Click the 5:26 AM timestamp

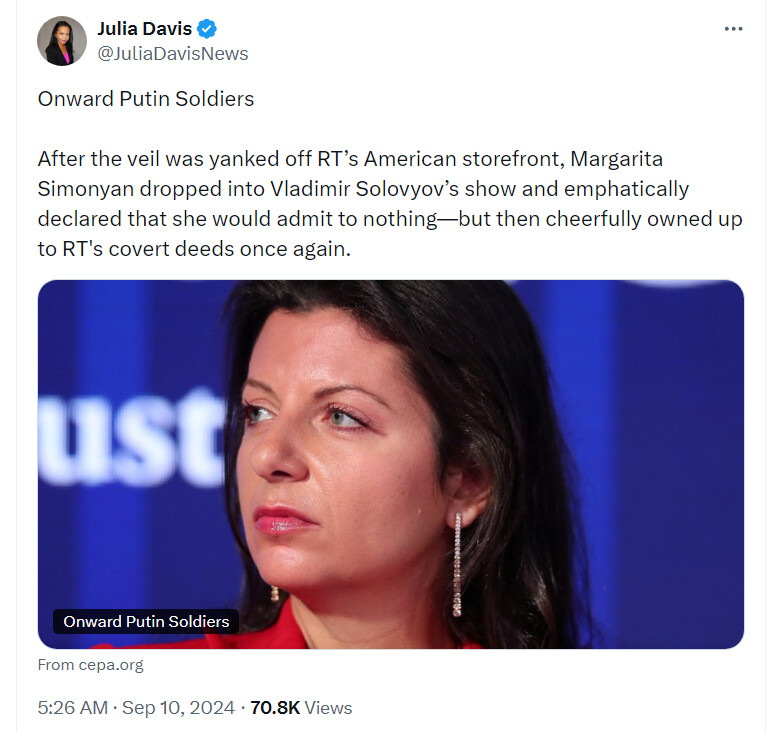73,708
